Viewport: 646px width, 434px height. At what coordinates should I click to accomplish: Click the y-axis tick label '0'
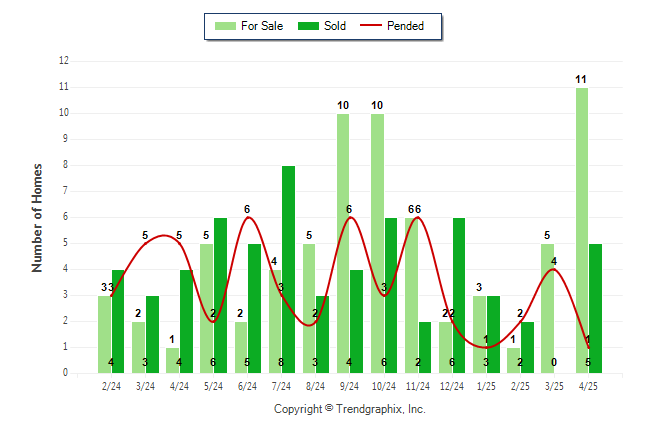65,373
